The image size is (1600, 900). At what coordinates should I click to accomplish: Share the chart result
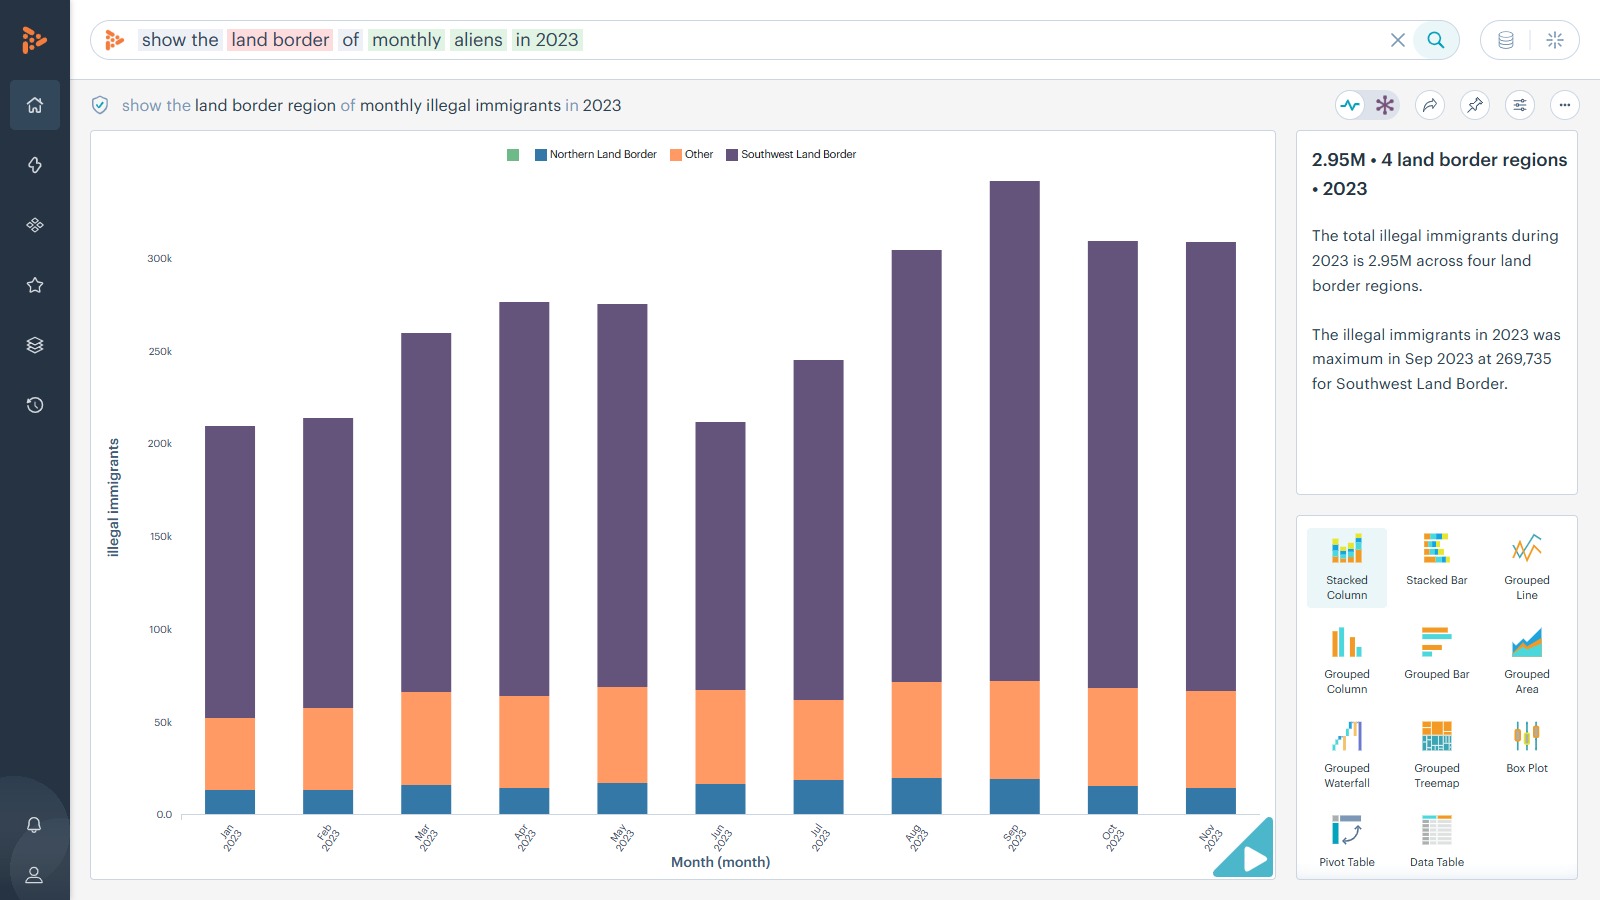pyautogui.click(x=1430, y=105)
